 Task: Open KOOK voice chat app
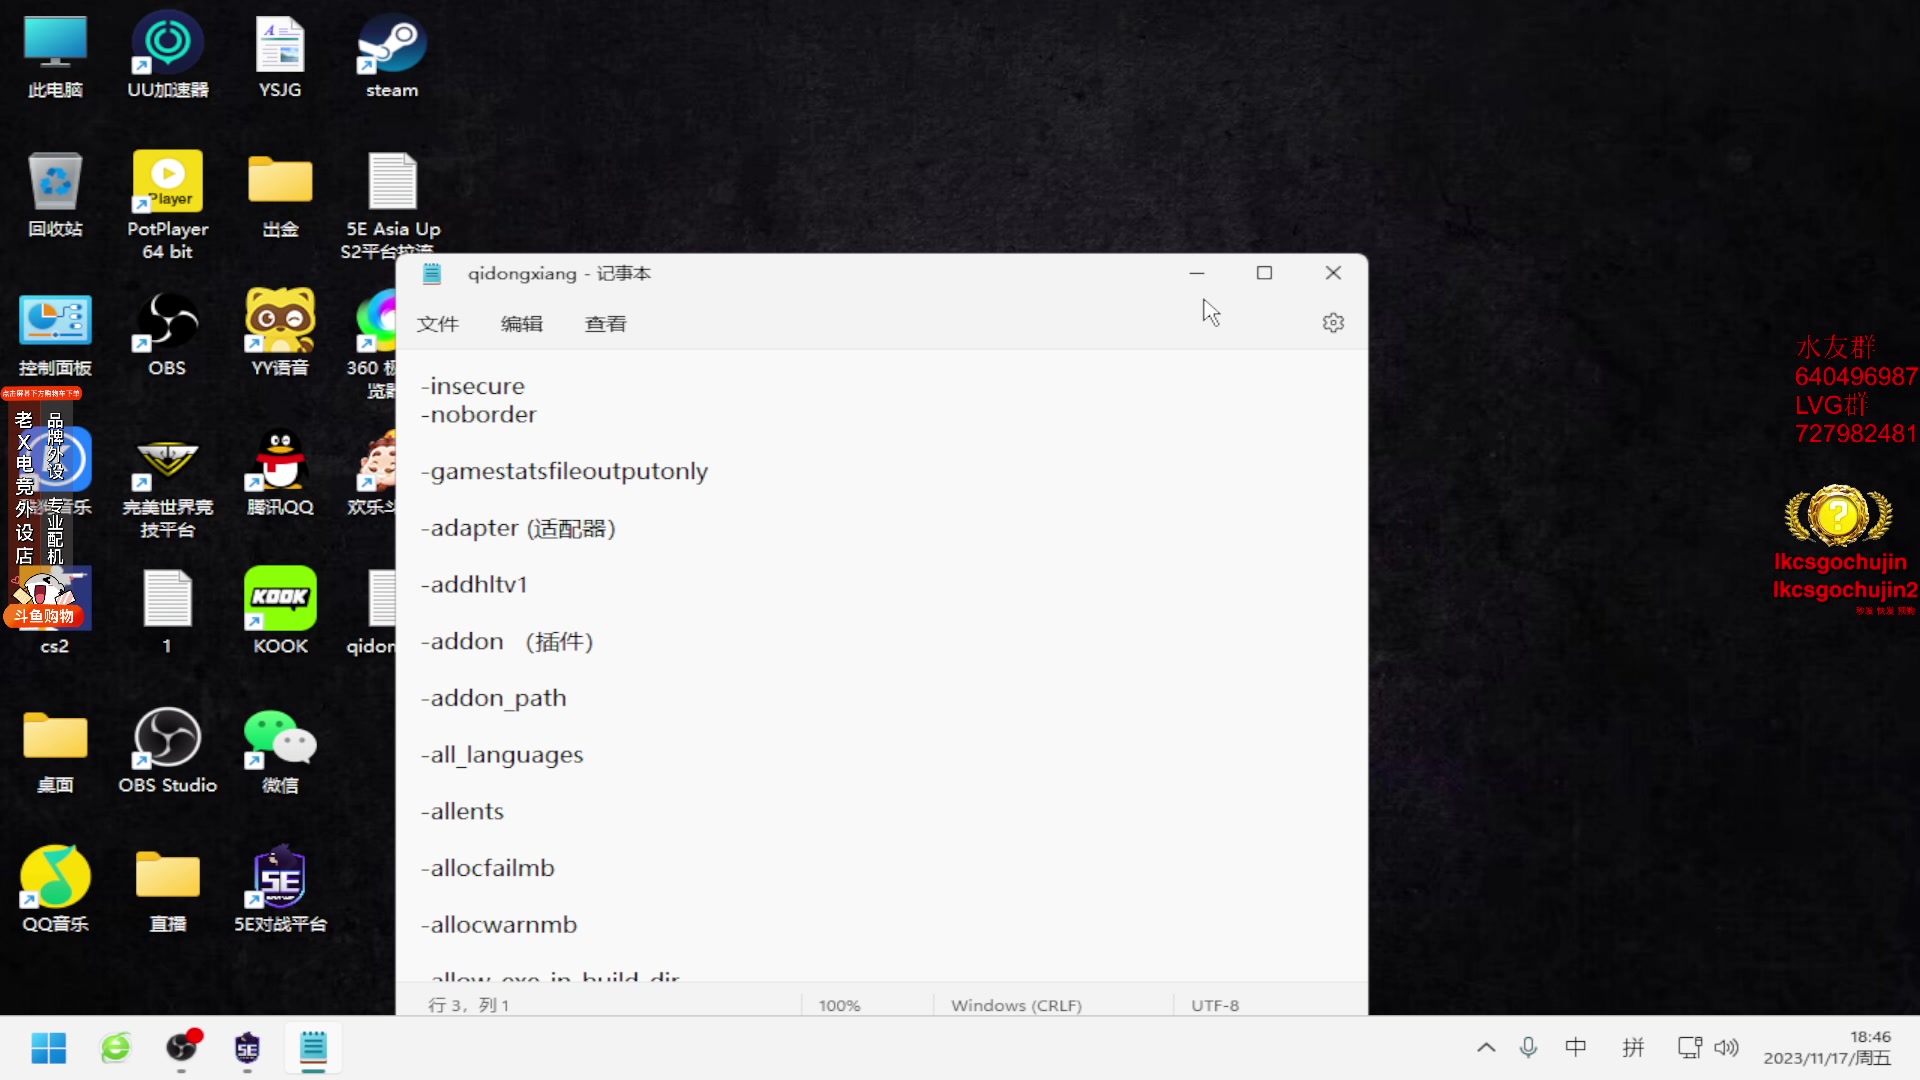point(279,600)
